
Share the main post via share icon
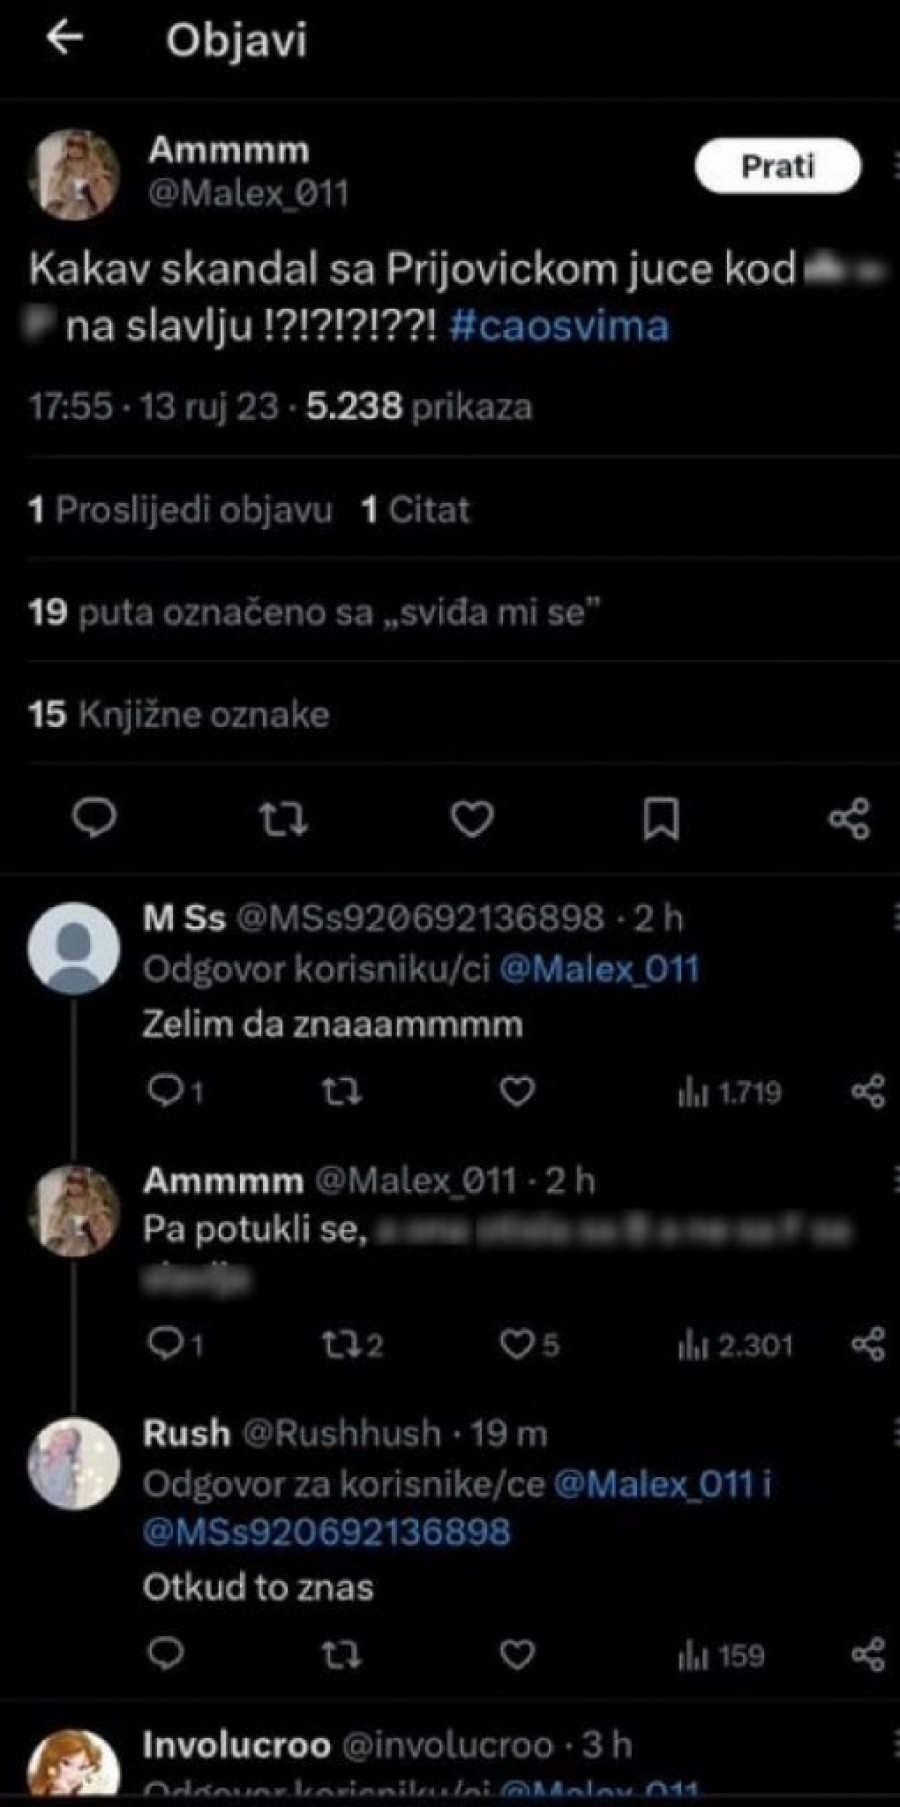(849, 819)
